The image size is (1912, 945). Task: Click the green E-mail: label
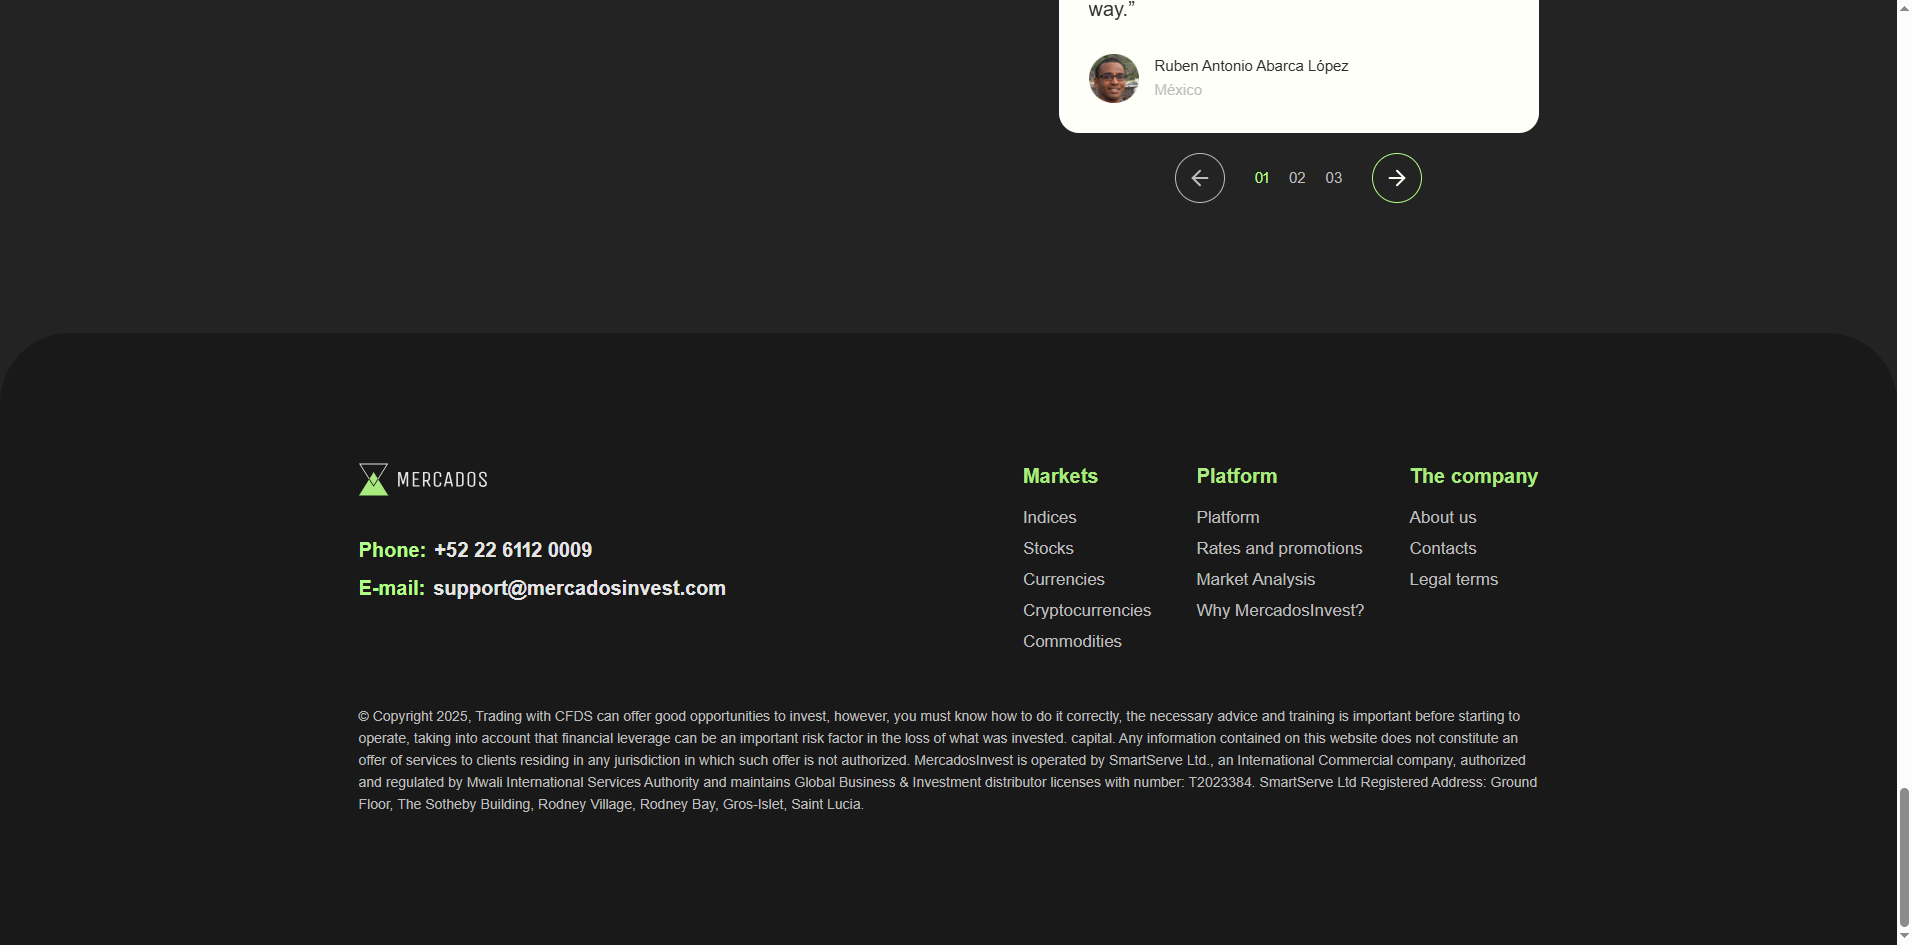392,588
